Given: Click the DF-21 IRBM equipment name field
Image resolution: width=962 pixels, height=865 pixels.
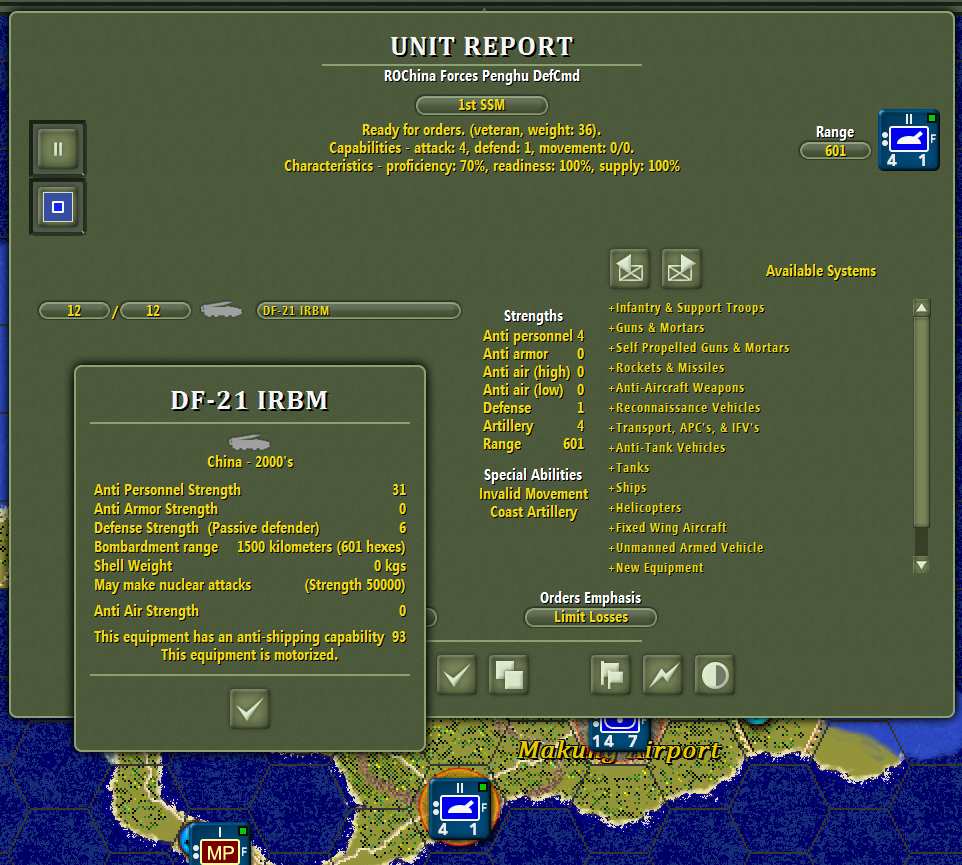Looking at the screenshot, I should [x=359, y=310].
